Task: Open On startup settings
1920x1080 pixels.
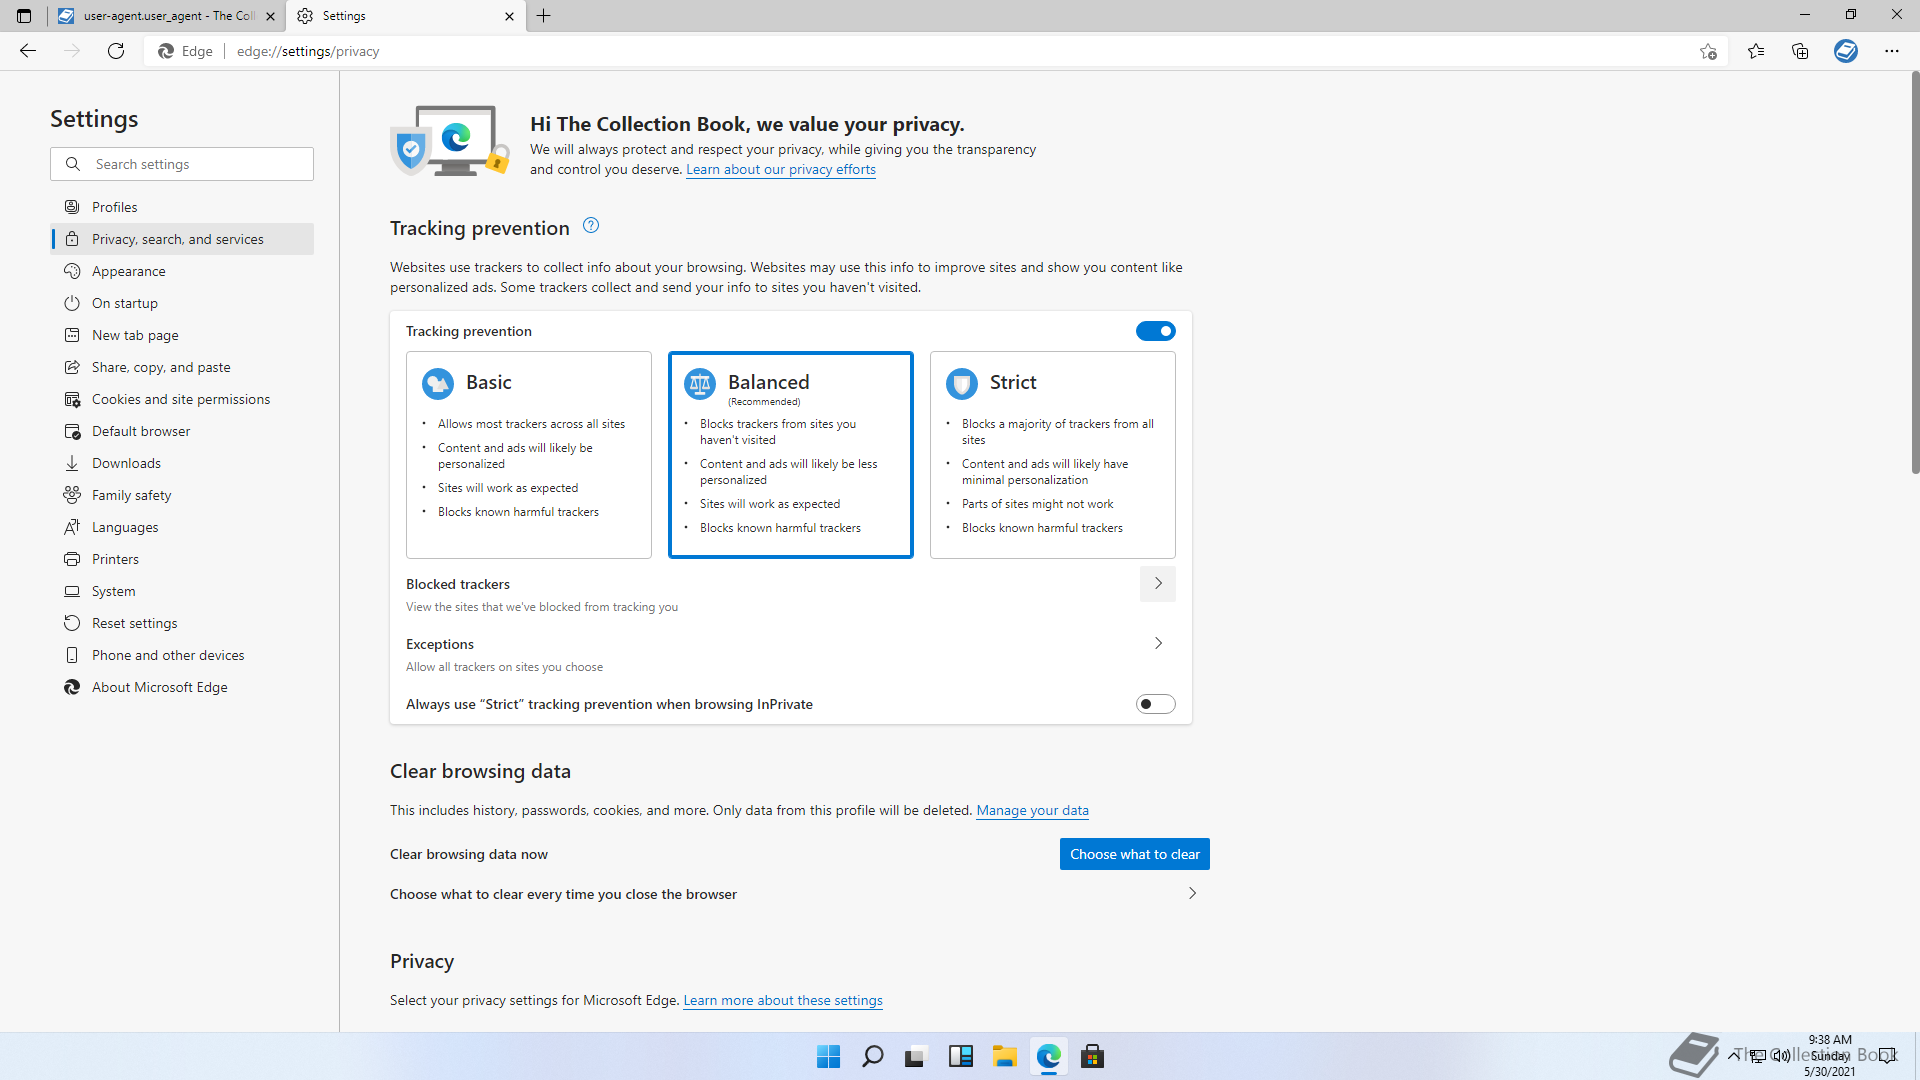Action: coord(182,303)
